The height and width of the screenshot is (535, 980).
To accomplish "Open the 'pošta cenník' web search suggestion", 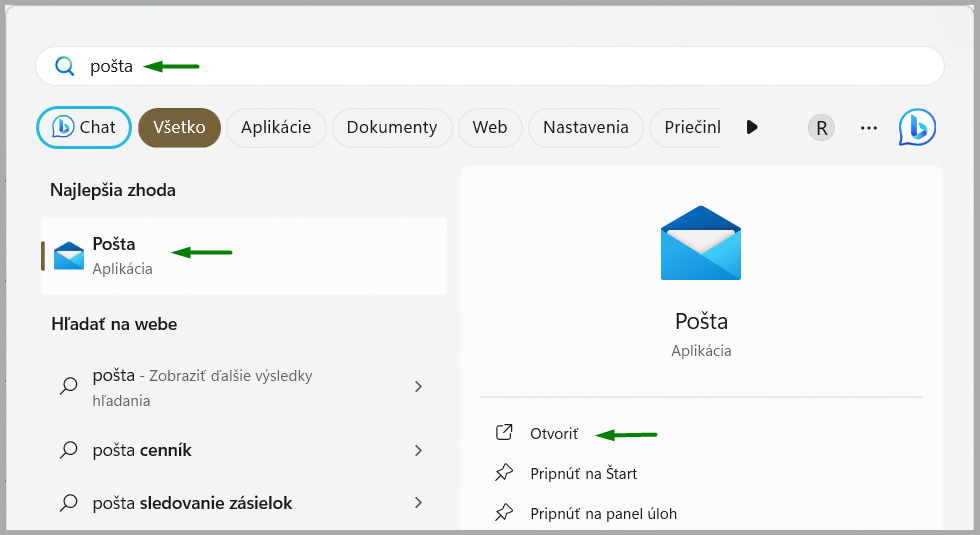I will (x=142, y=451).
